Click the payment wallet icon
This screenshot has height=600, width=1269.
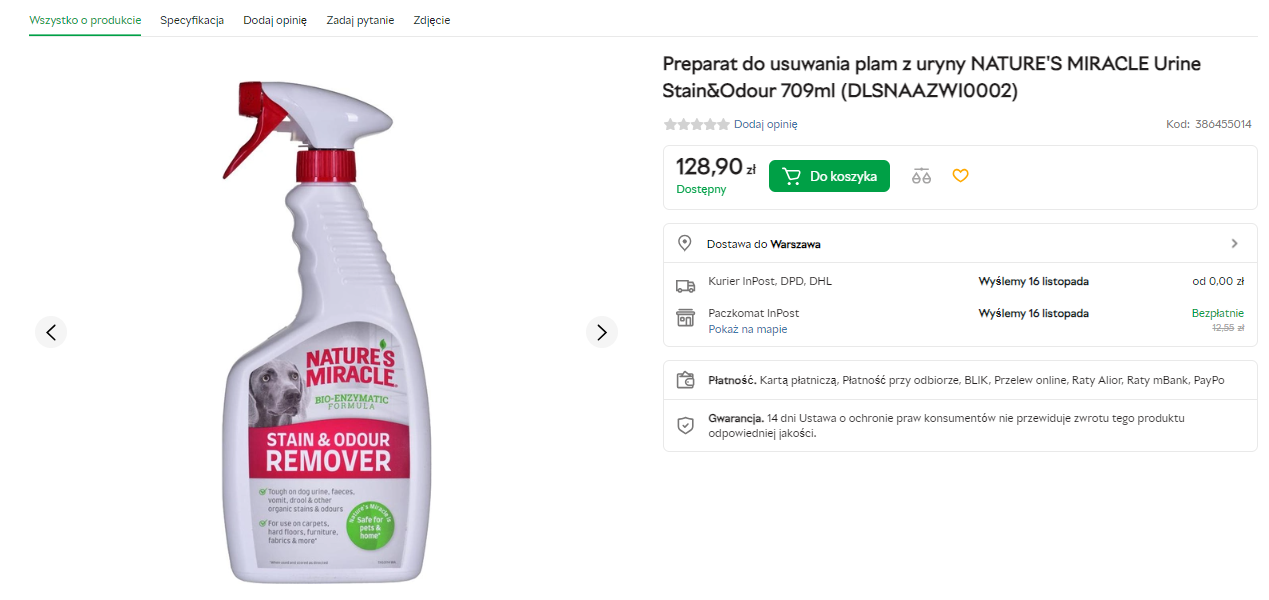tap(685, 380)
